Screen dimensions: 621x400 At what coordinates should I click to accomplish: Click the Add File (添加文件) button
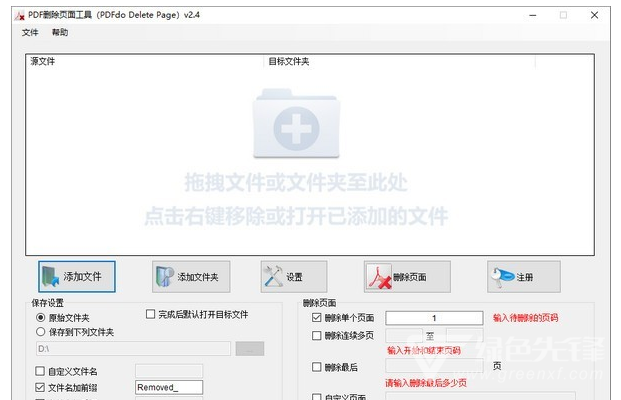pos(77,276)
